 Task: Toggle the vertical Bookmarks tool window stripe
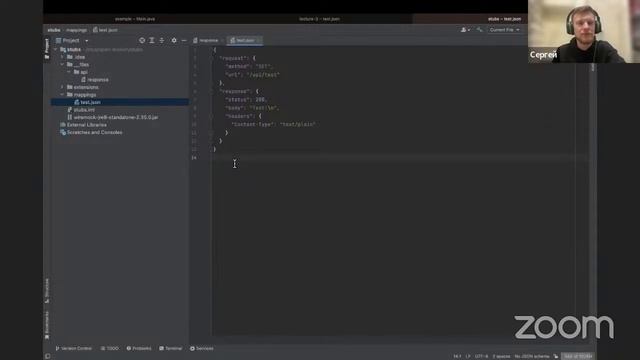(x=47, y=325)
